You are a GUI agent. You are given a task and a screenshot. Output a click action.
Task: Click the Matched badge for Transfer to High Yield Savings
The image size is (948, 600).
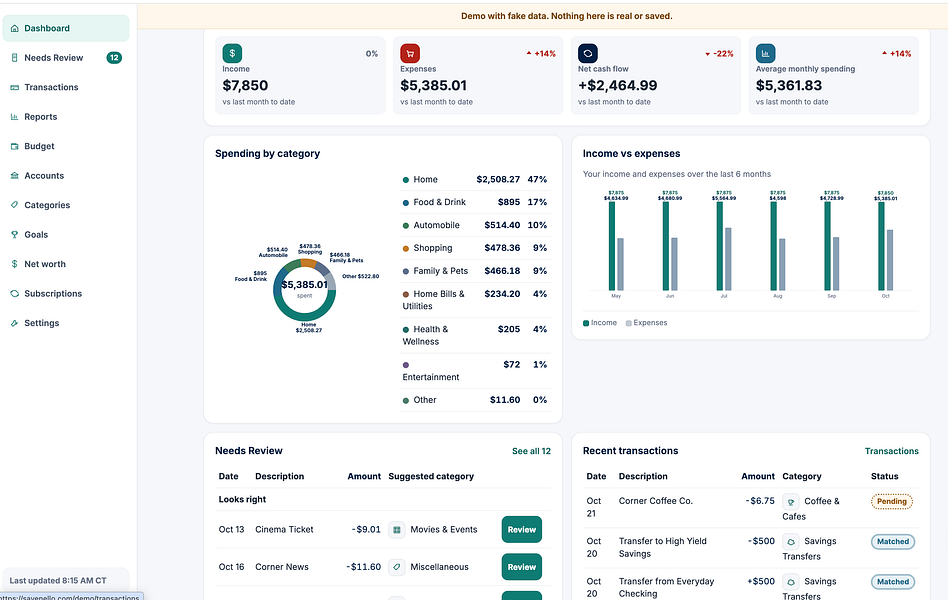[893, 542]
